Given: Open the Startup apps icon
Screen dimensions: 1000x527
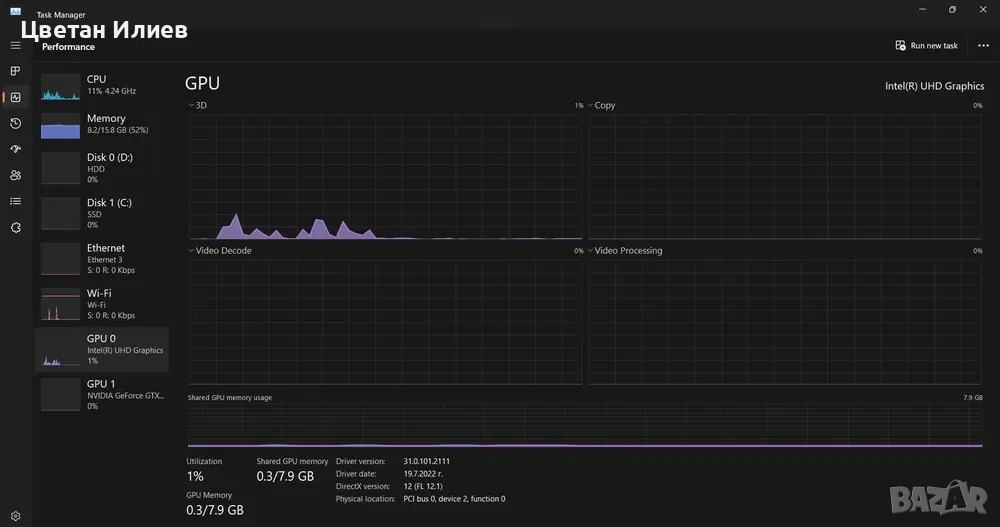Looking at the screenshot, I should (15, 149).
